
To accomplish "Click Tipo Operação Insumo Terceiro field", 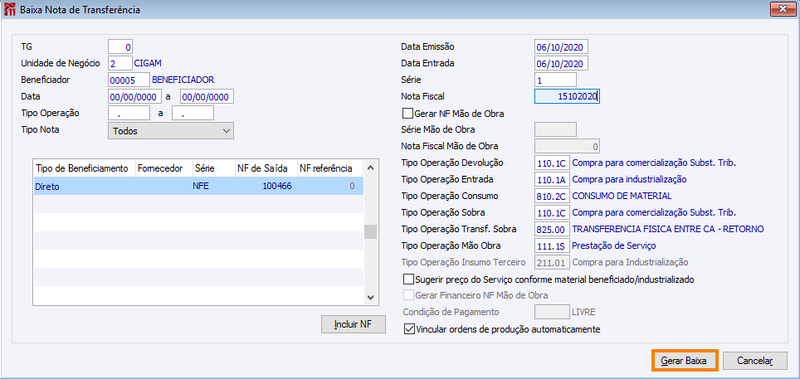I will (x=552, y=262).
